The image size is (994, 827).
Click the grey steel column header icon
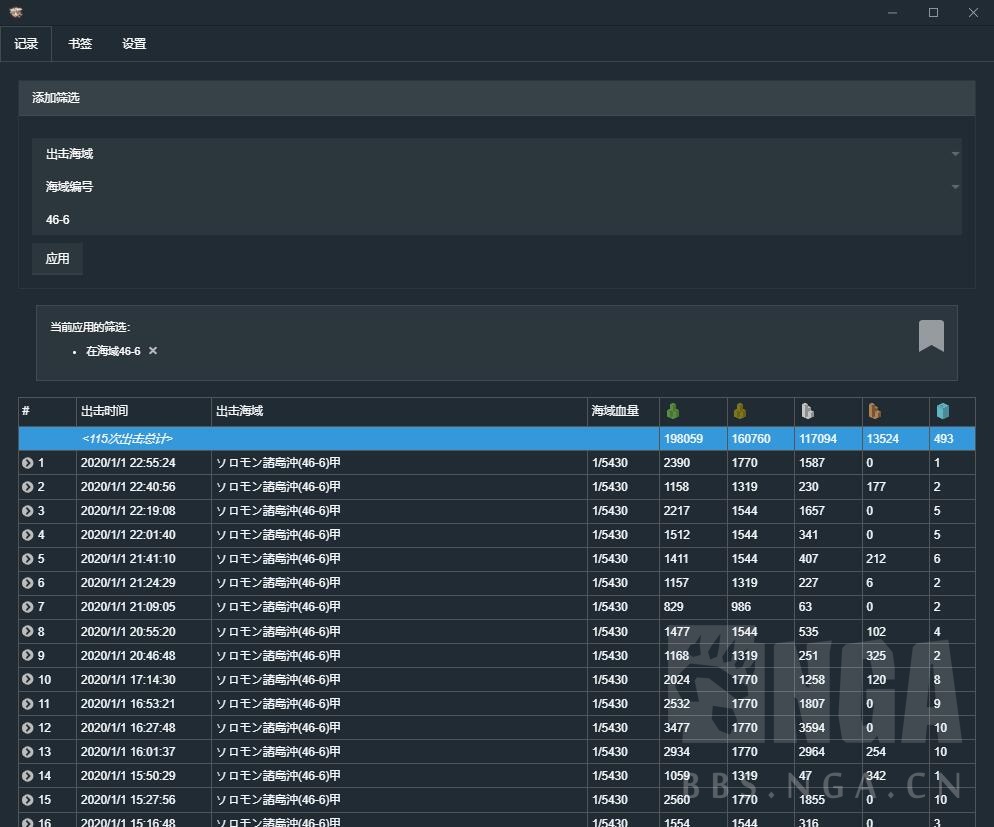(x=807, y=411)
